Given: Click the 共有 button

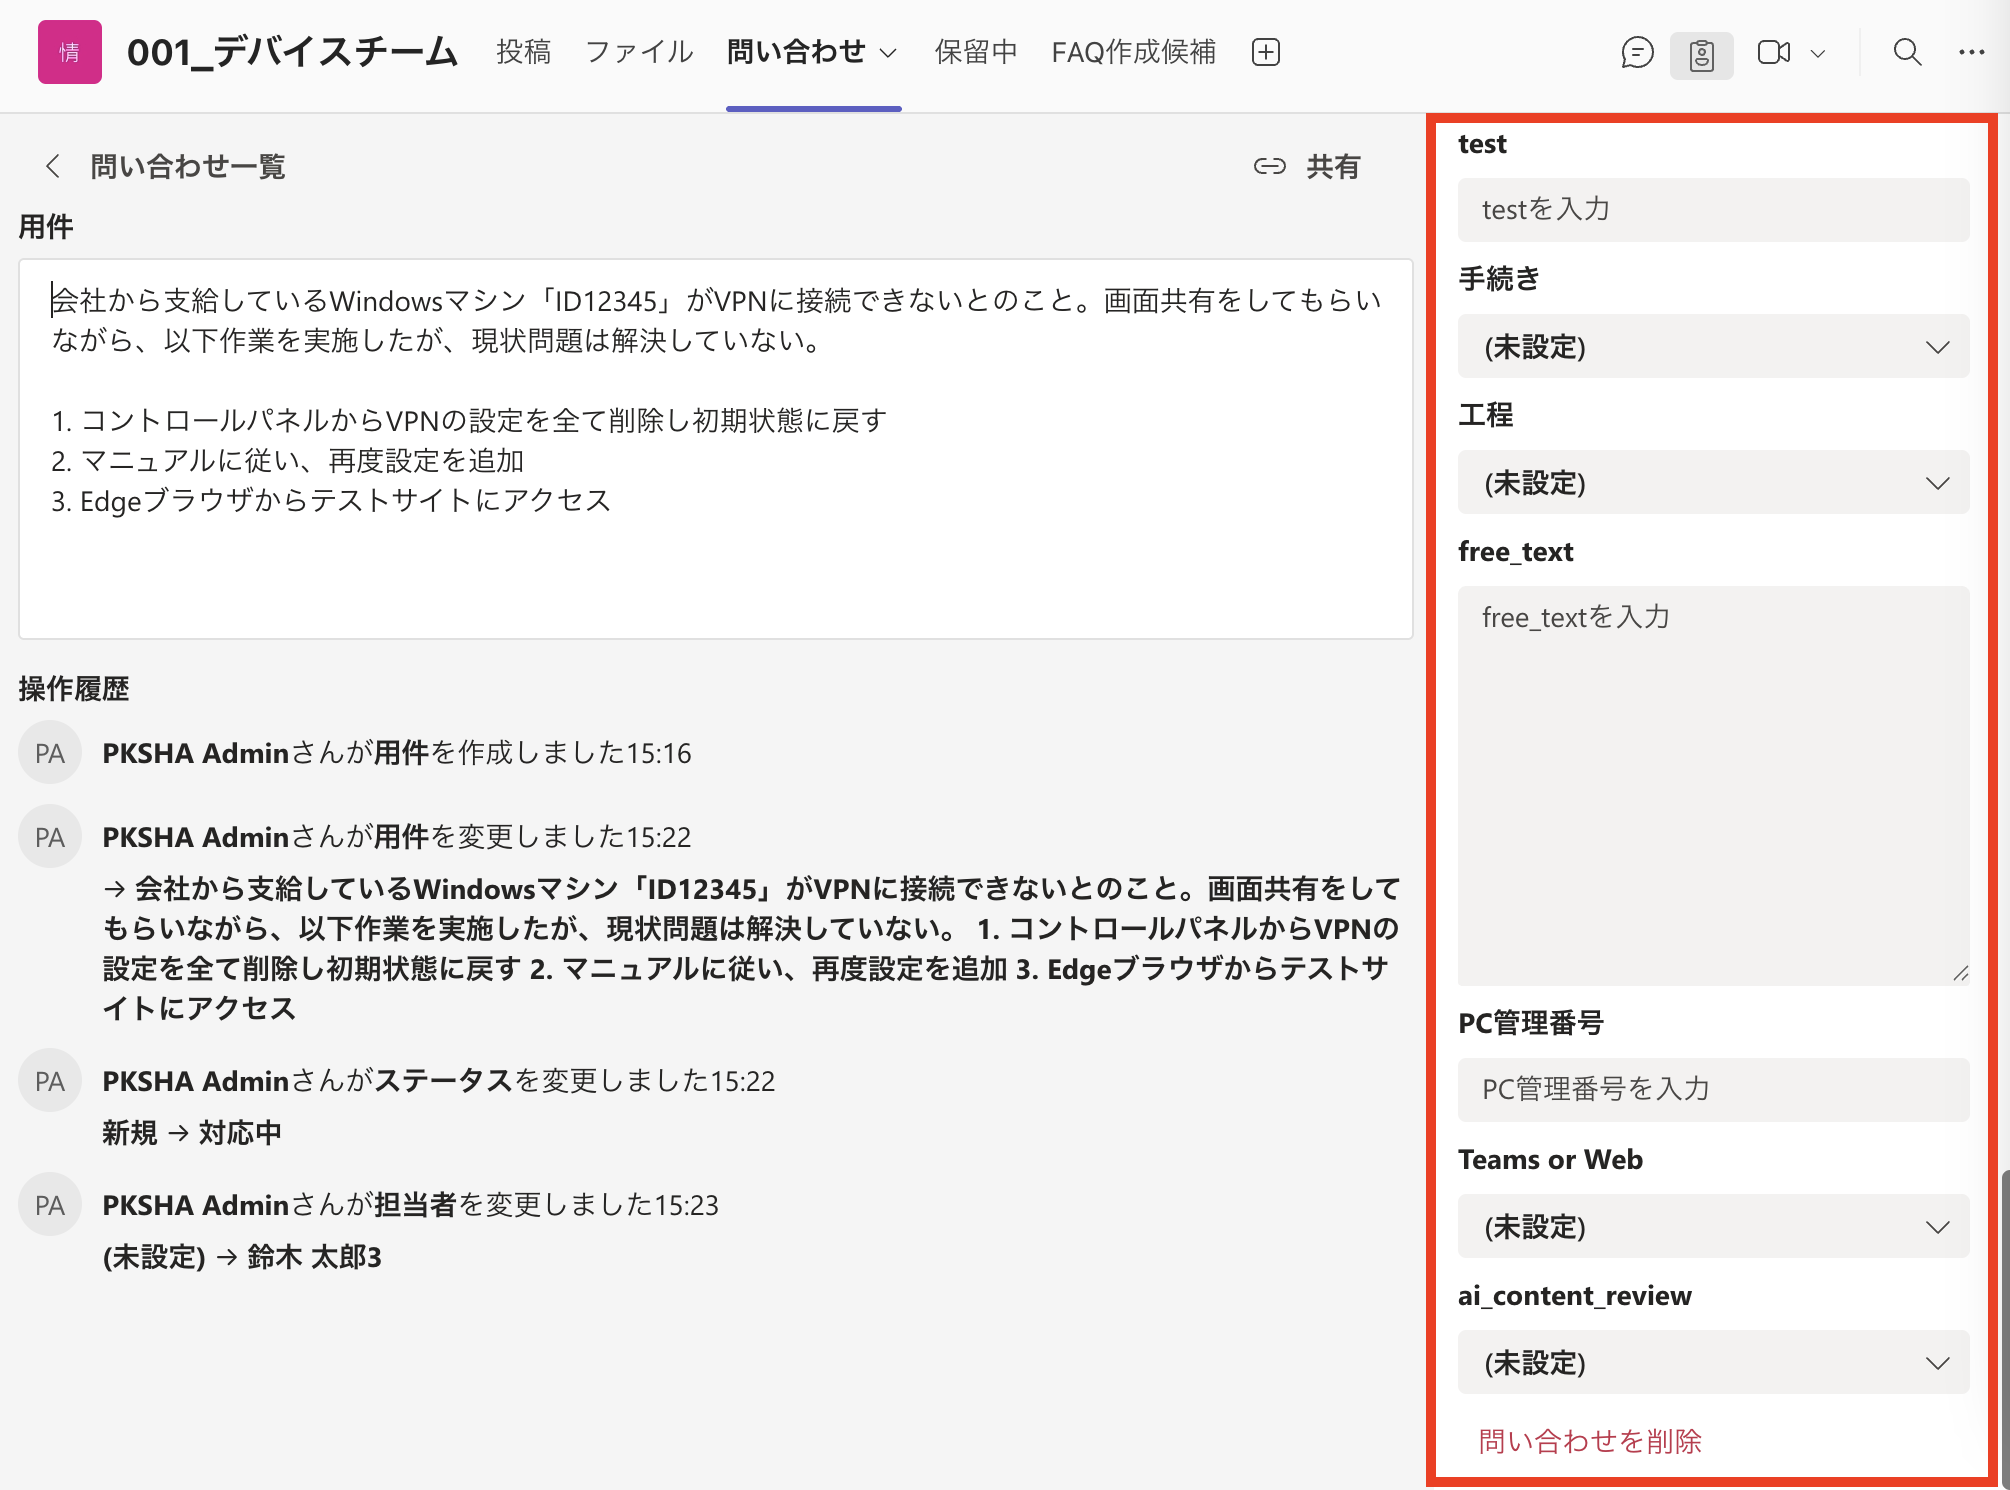Looking at the screenshot, I should pyautogui.click(x=1333, y=166).
